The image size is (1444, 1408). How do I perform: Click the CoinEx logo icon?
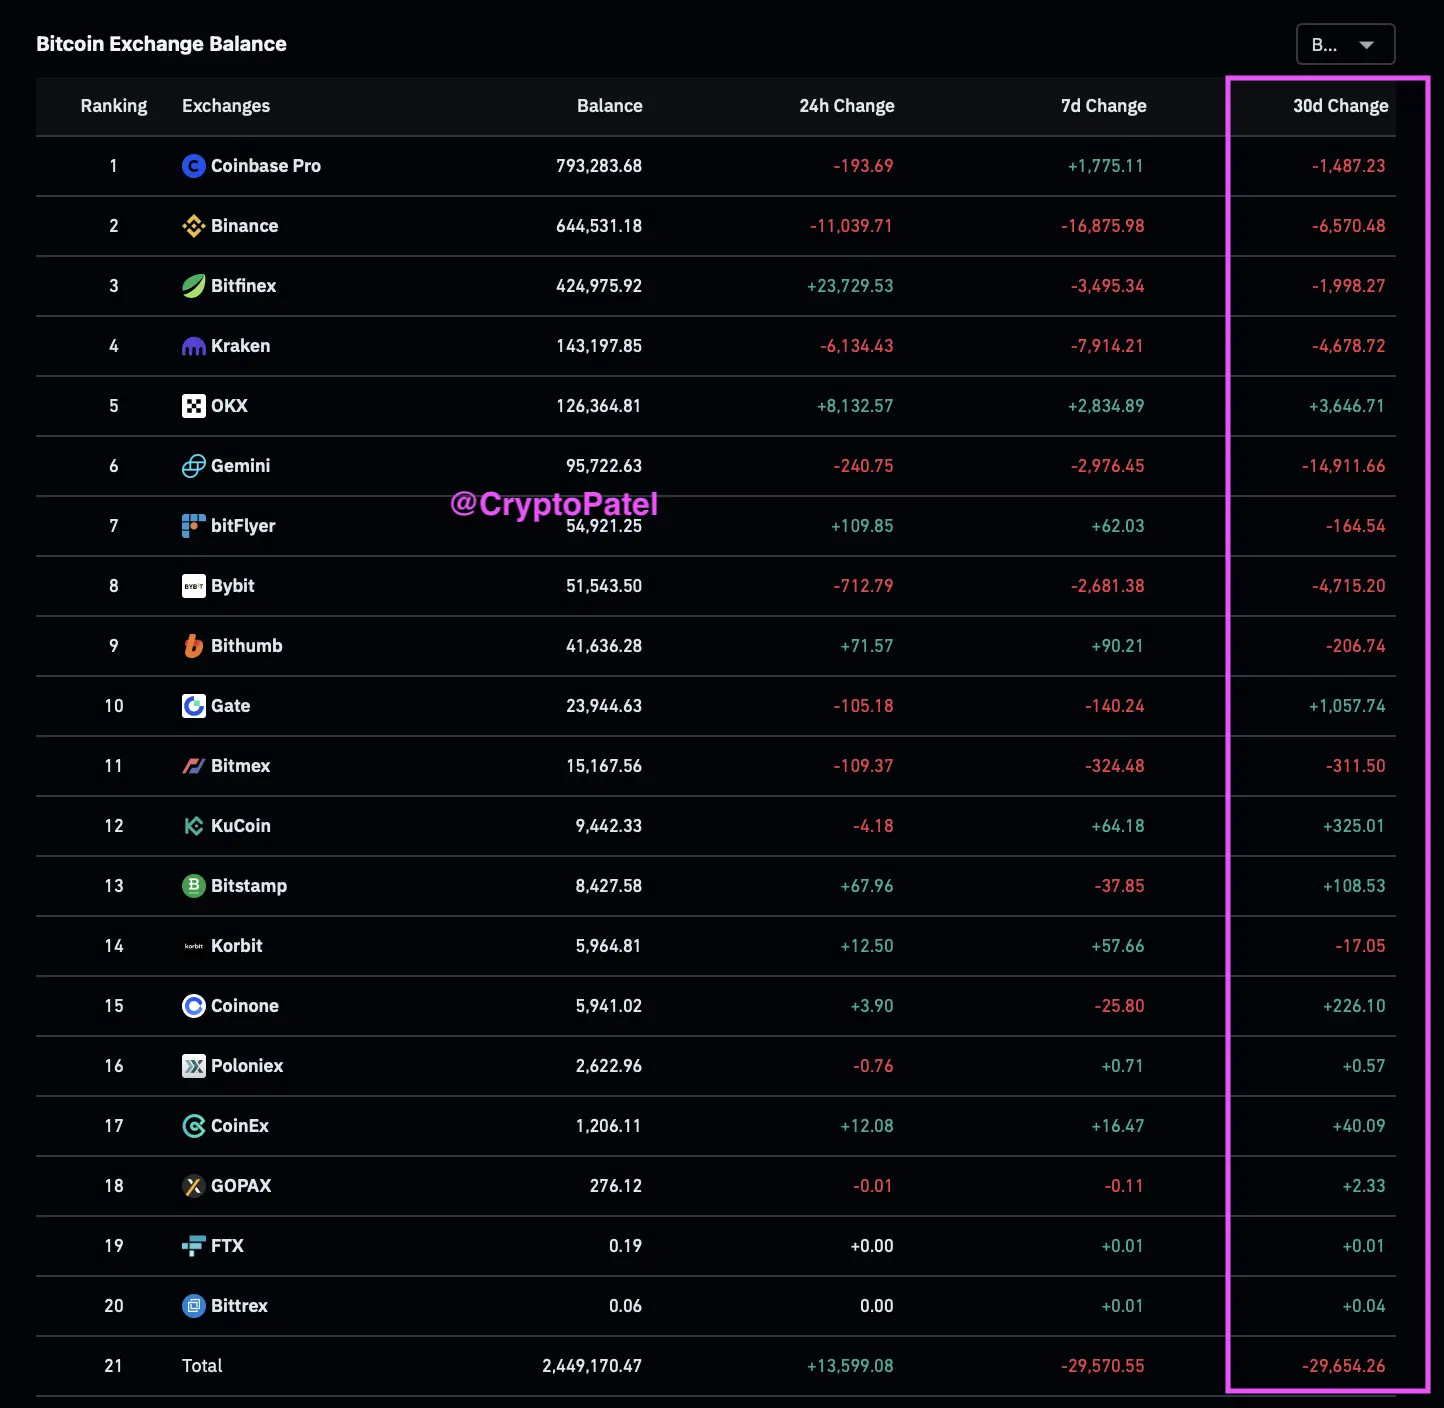(x=193, y=1126)
